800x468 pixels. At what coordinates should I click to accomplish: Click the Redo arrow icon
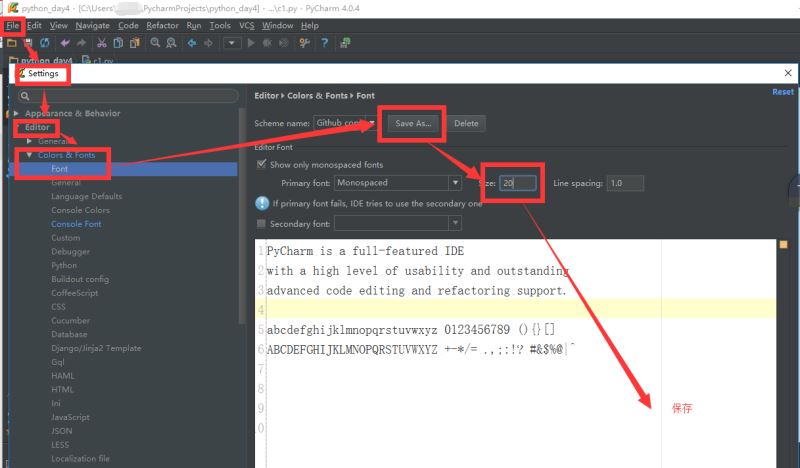pos(81,43)
